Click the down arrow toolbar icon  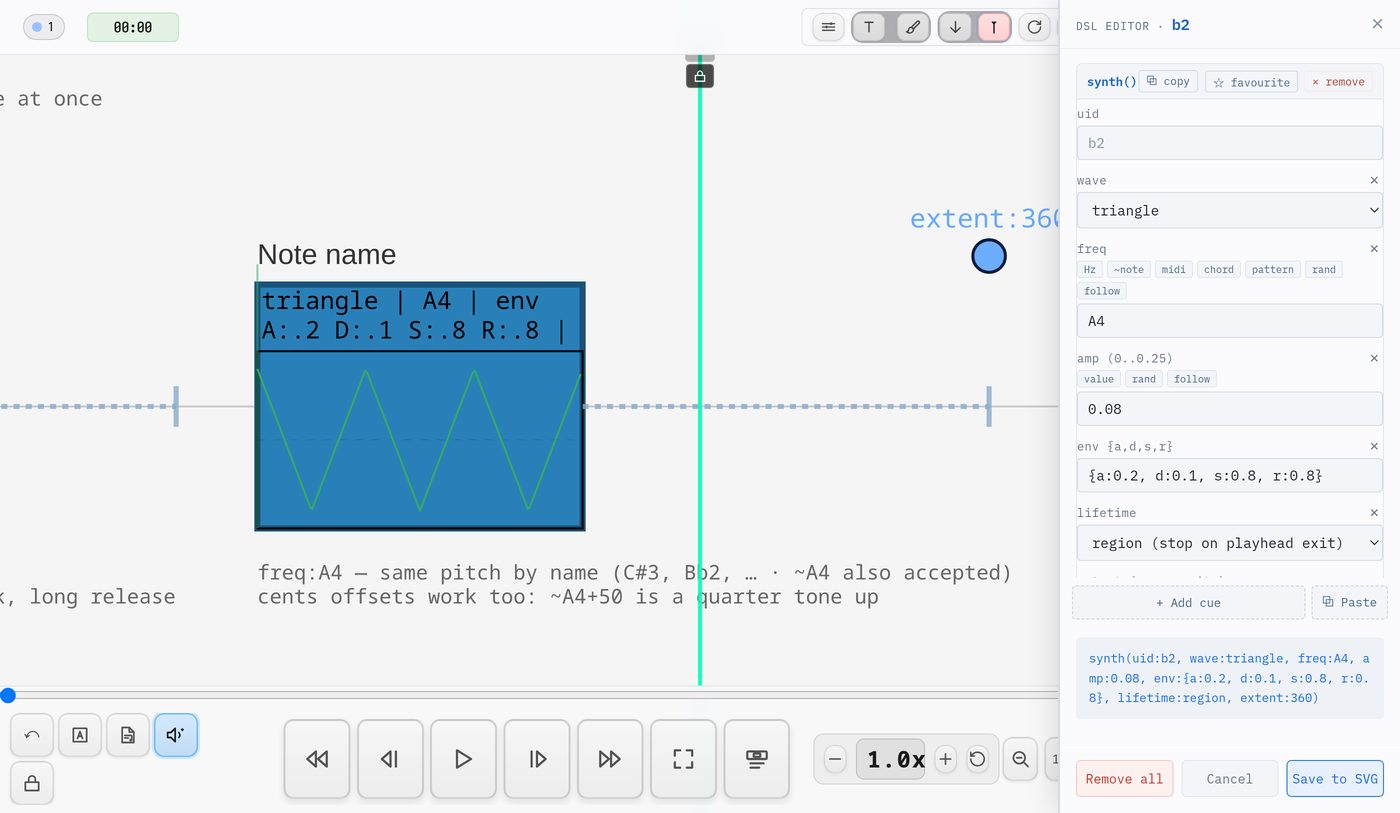[955, 27]
